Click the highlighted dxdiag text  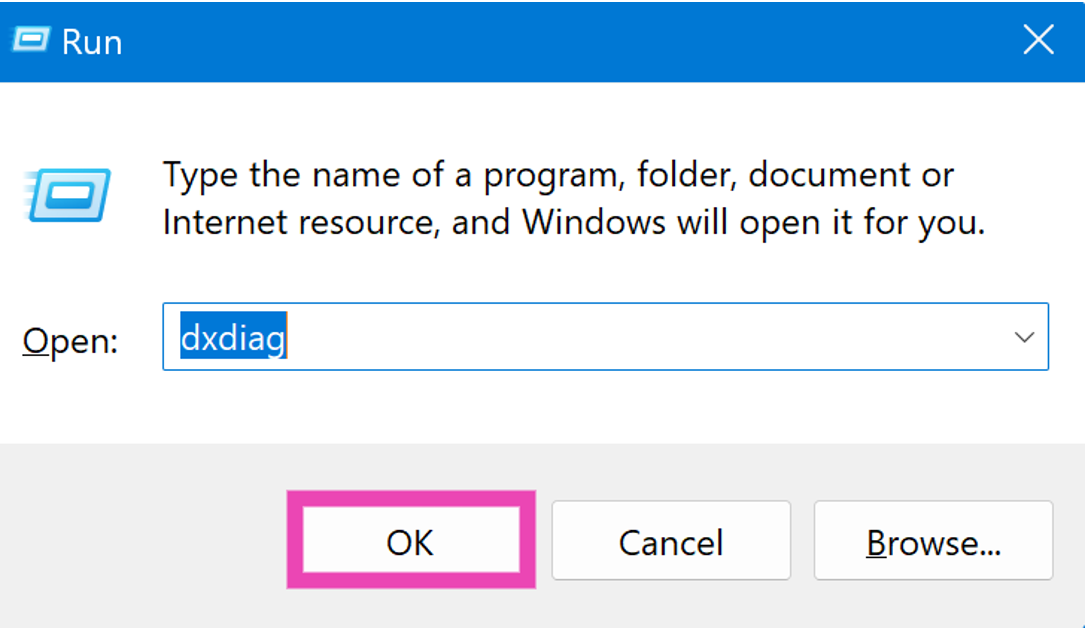point(233,338)
